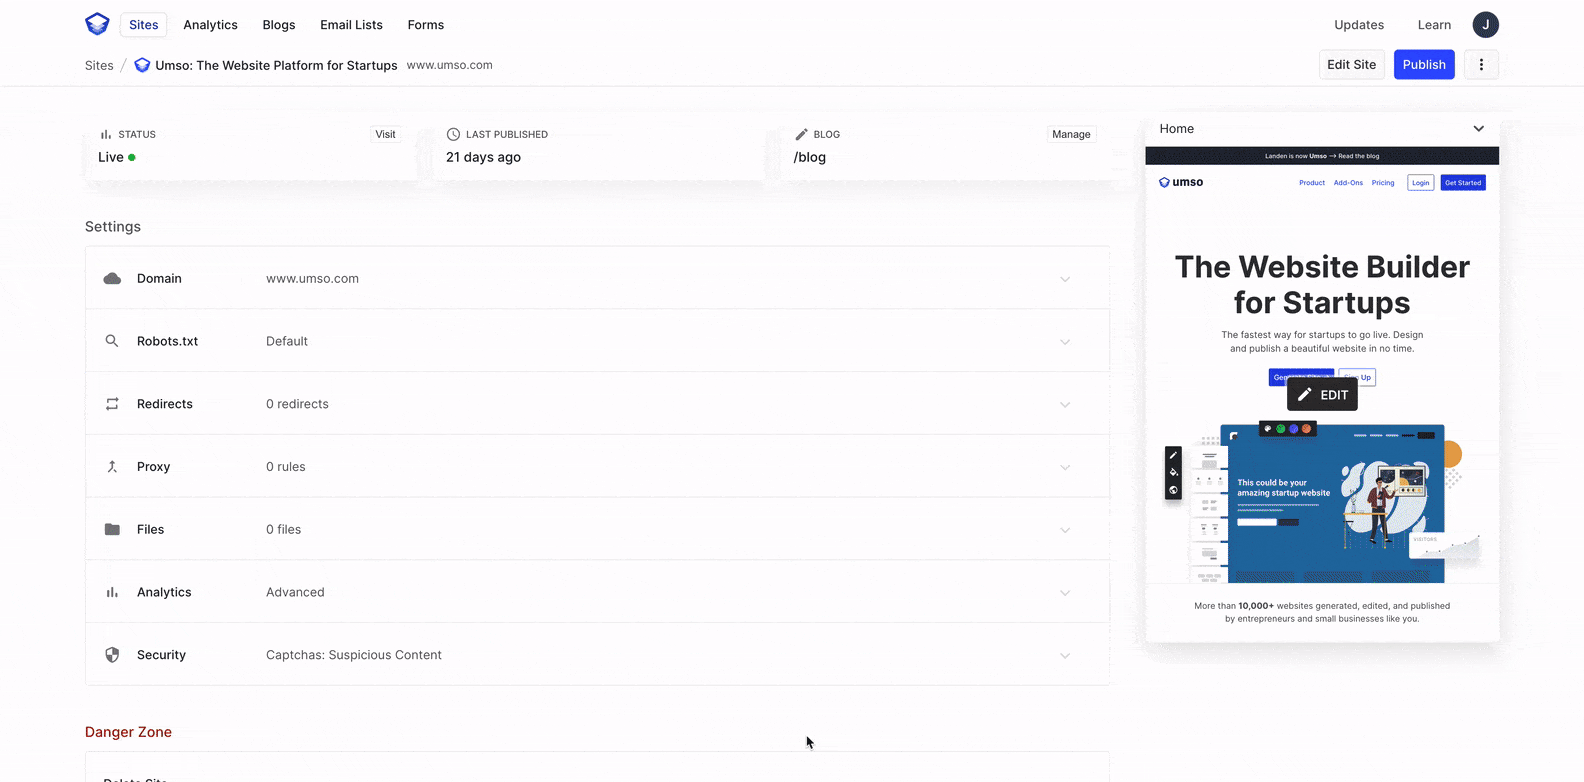
Task: Click the Proxy merge-arrow icon
Action: (112, 467)
